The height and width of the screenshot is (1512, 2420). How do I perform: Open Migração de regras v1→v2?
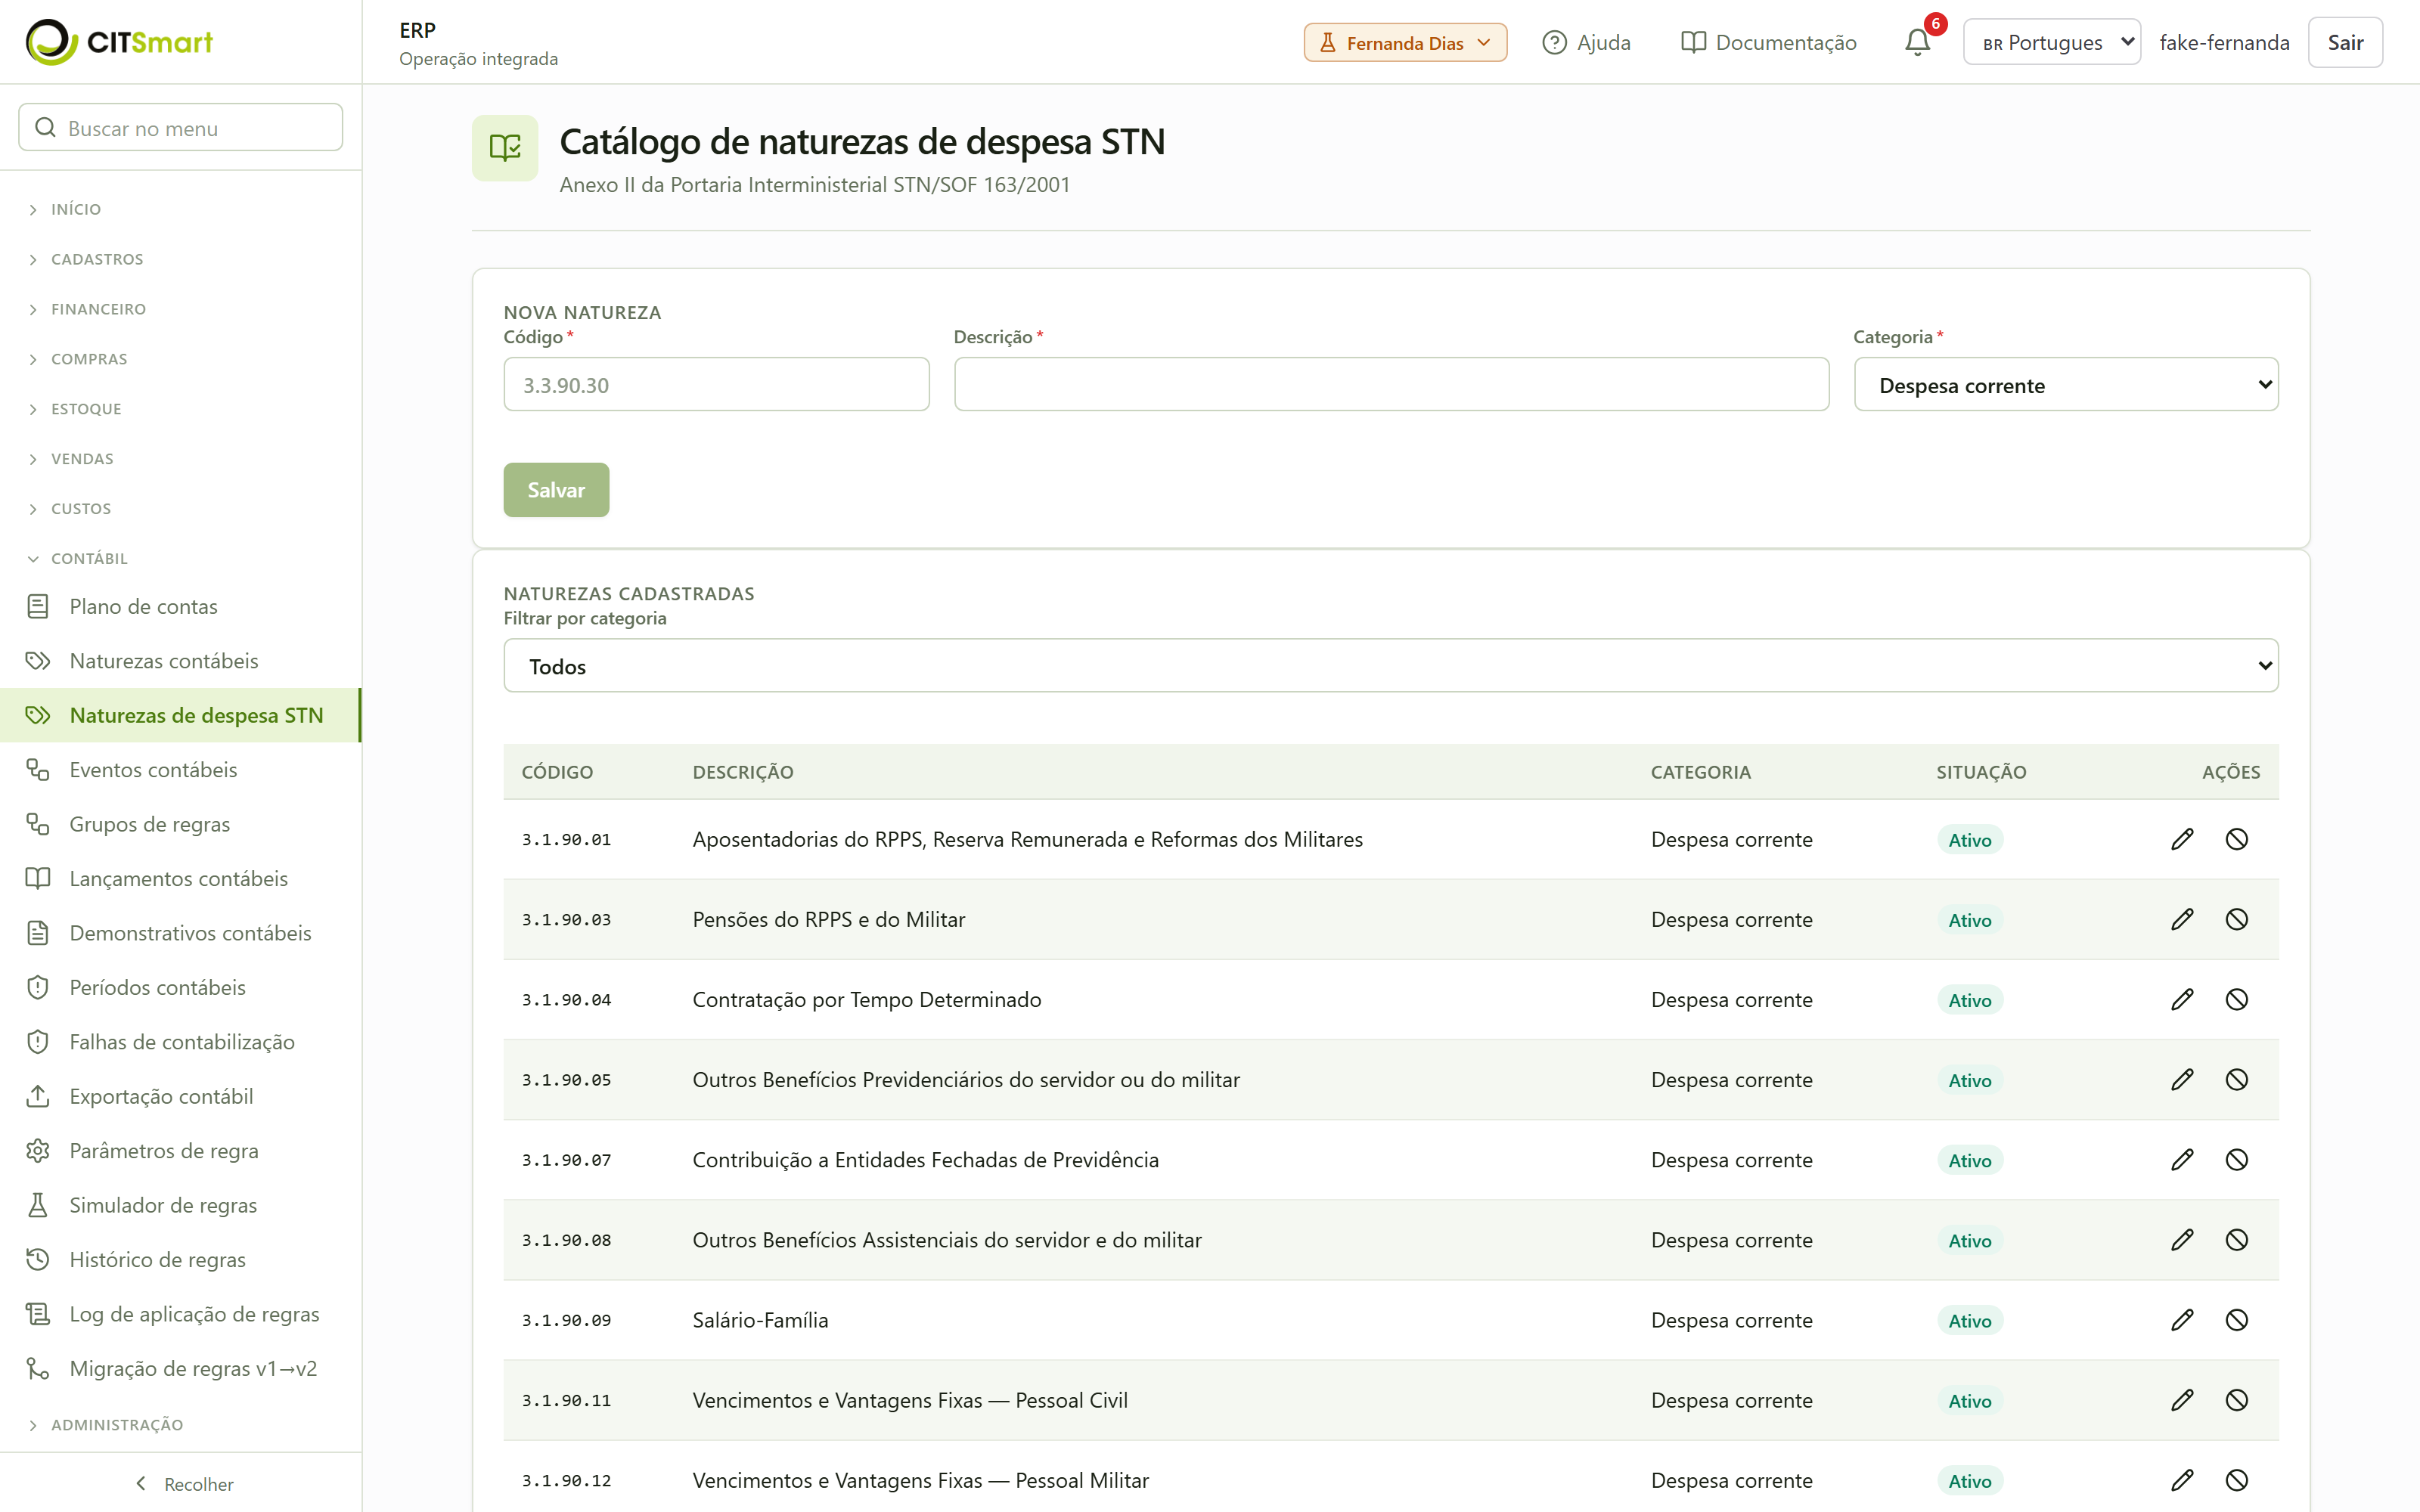pos(180,1368)
